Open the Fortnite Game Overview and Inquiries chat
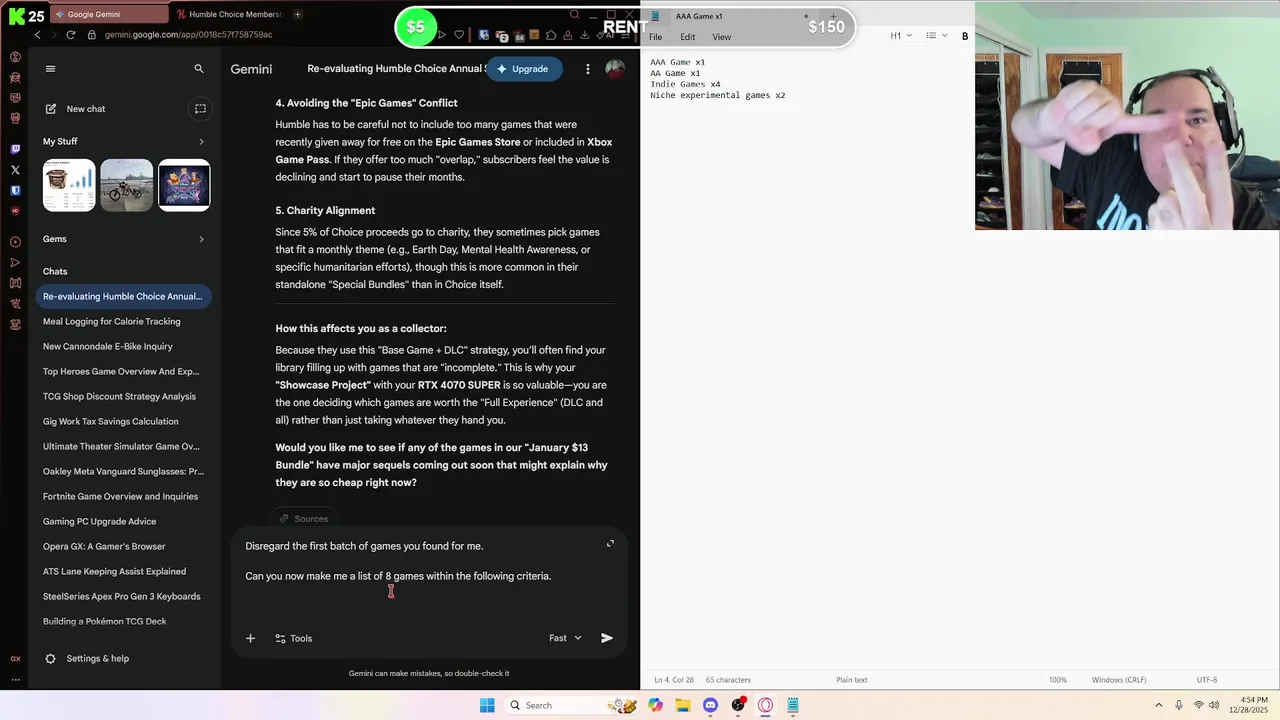The width and height of the screenshot is (1280, 720). pyautogui.click(x=123, y=496)
